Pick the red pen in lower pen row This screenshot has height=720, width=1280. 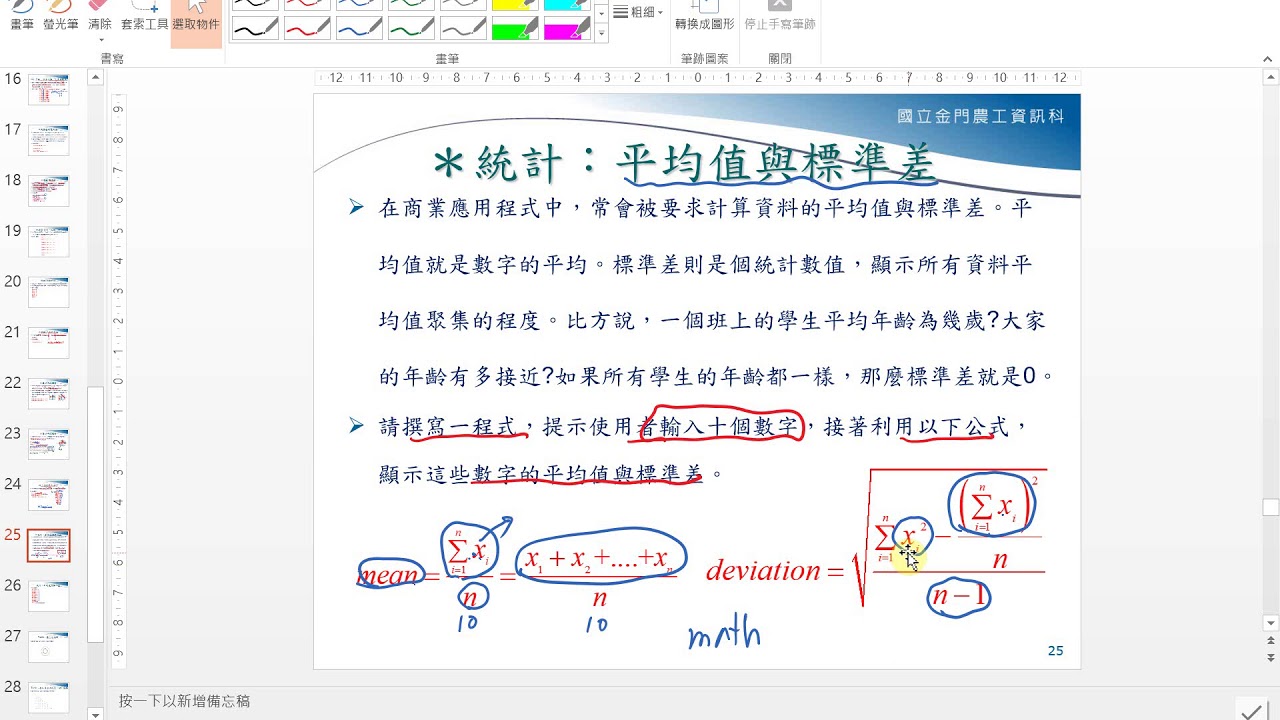pos(307,29)
